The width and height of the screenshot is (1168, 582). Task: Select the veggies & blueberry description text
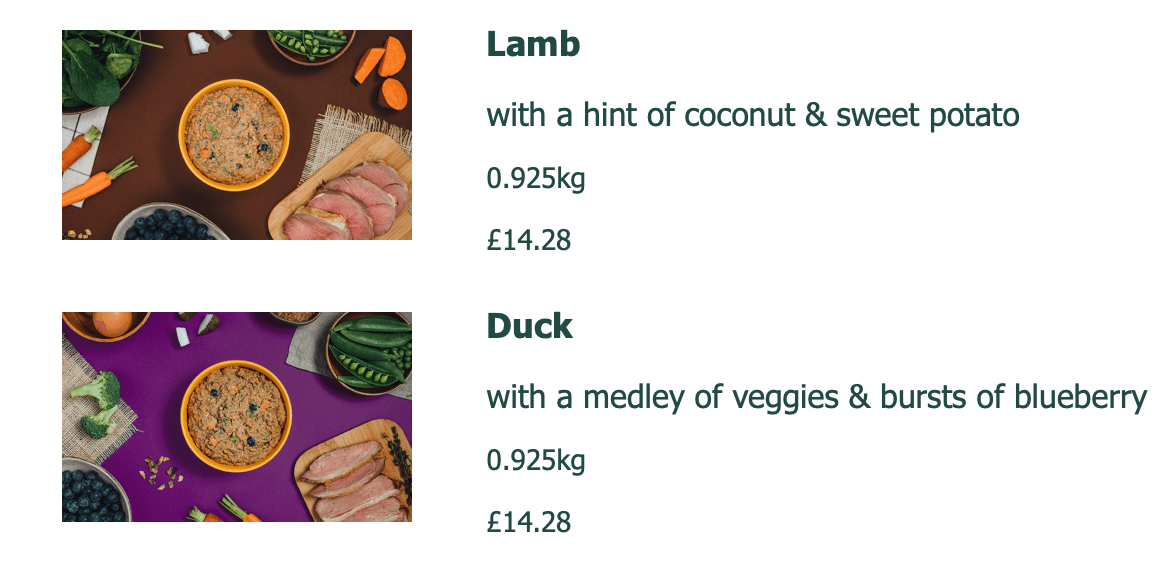[x=816, y=398]
